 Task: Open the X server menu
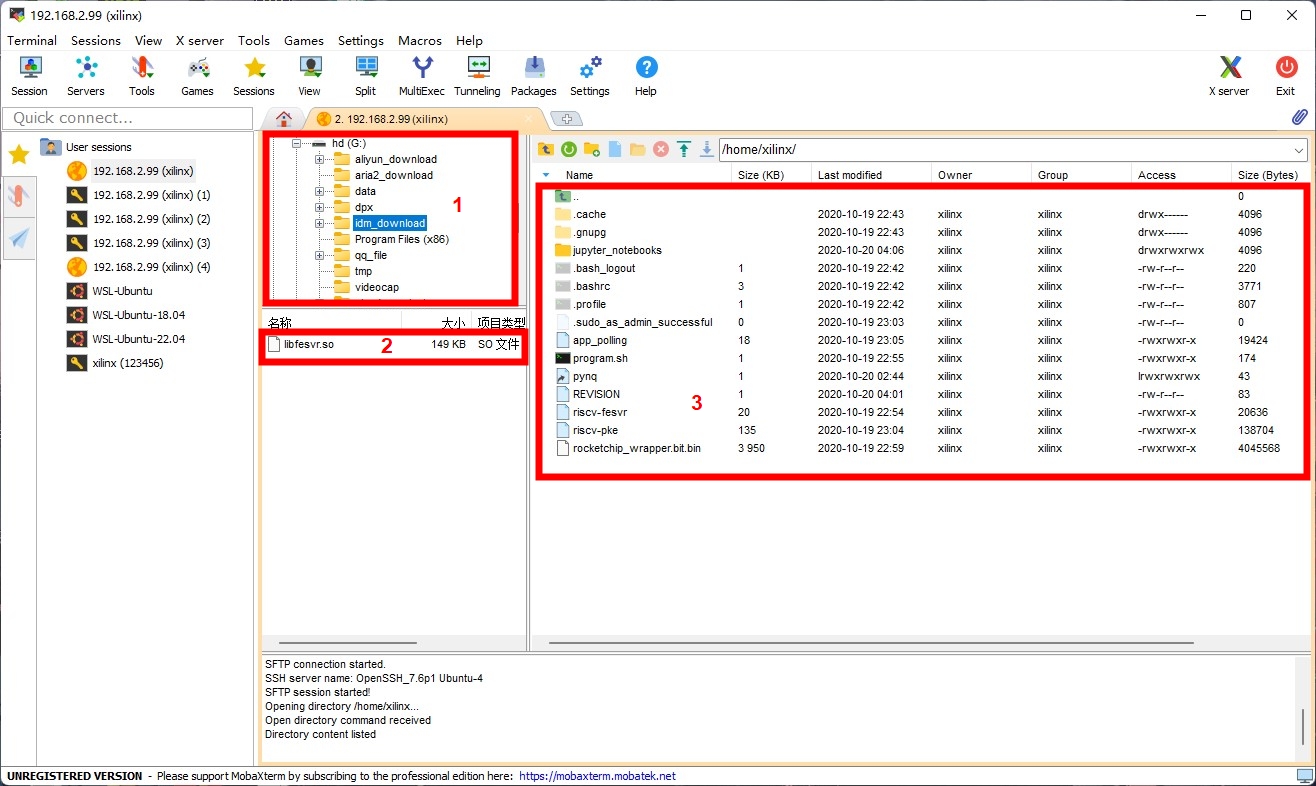click(200, 41)
